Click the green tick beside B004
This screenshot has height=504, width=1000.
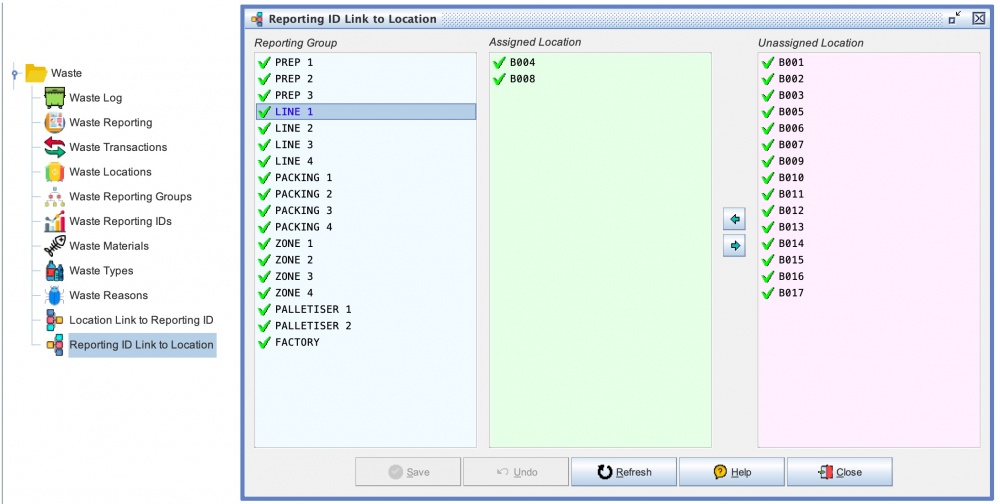click(499, 62)
